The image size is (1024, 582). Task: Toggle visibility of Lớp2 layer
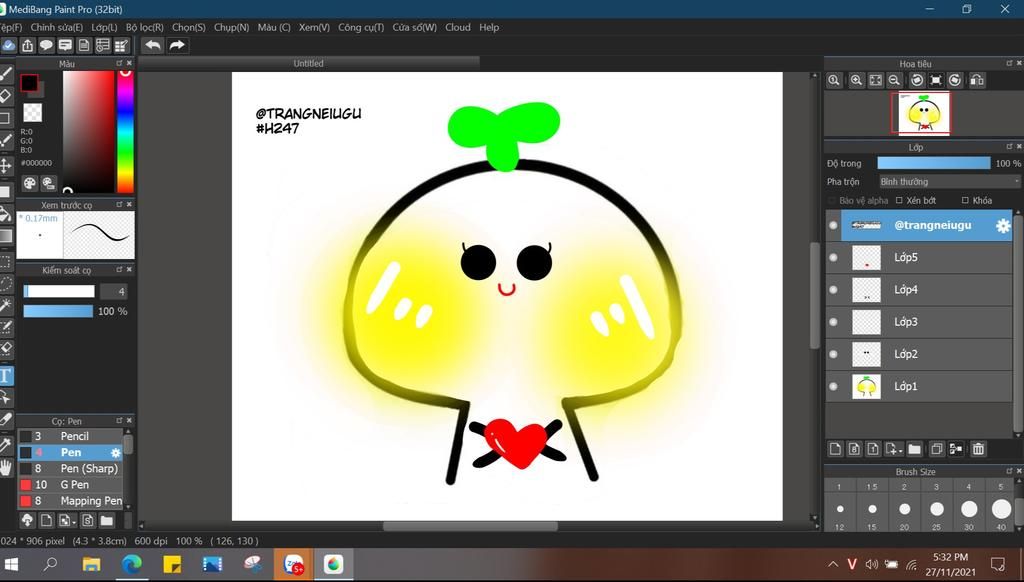coord(833,354)
